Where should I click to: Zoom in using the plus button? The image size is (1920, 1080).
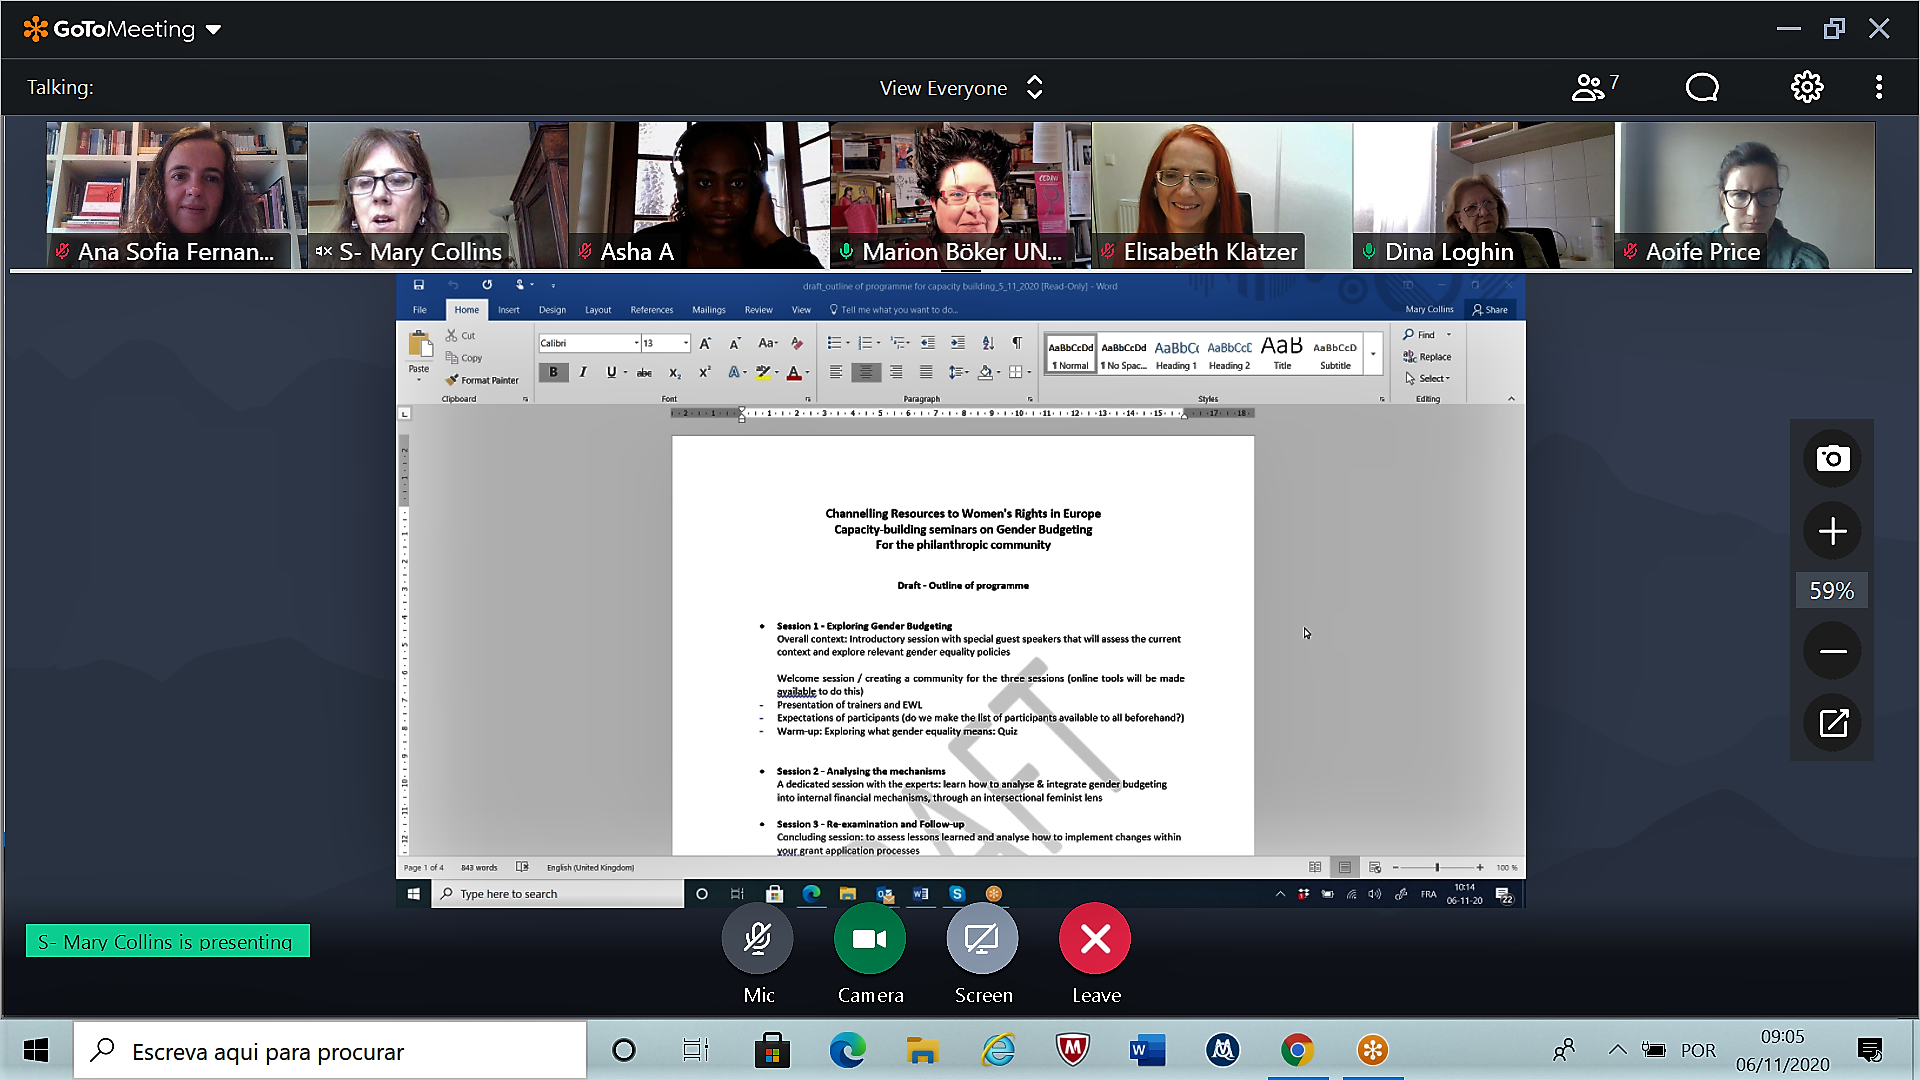(x=1832, y=531)
